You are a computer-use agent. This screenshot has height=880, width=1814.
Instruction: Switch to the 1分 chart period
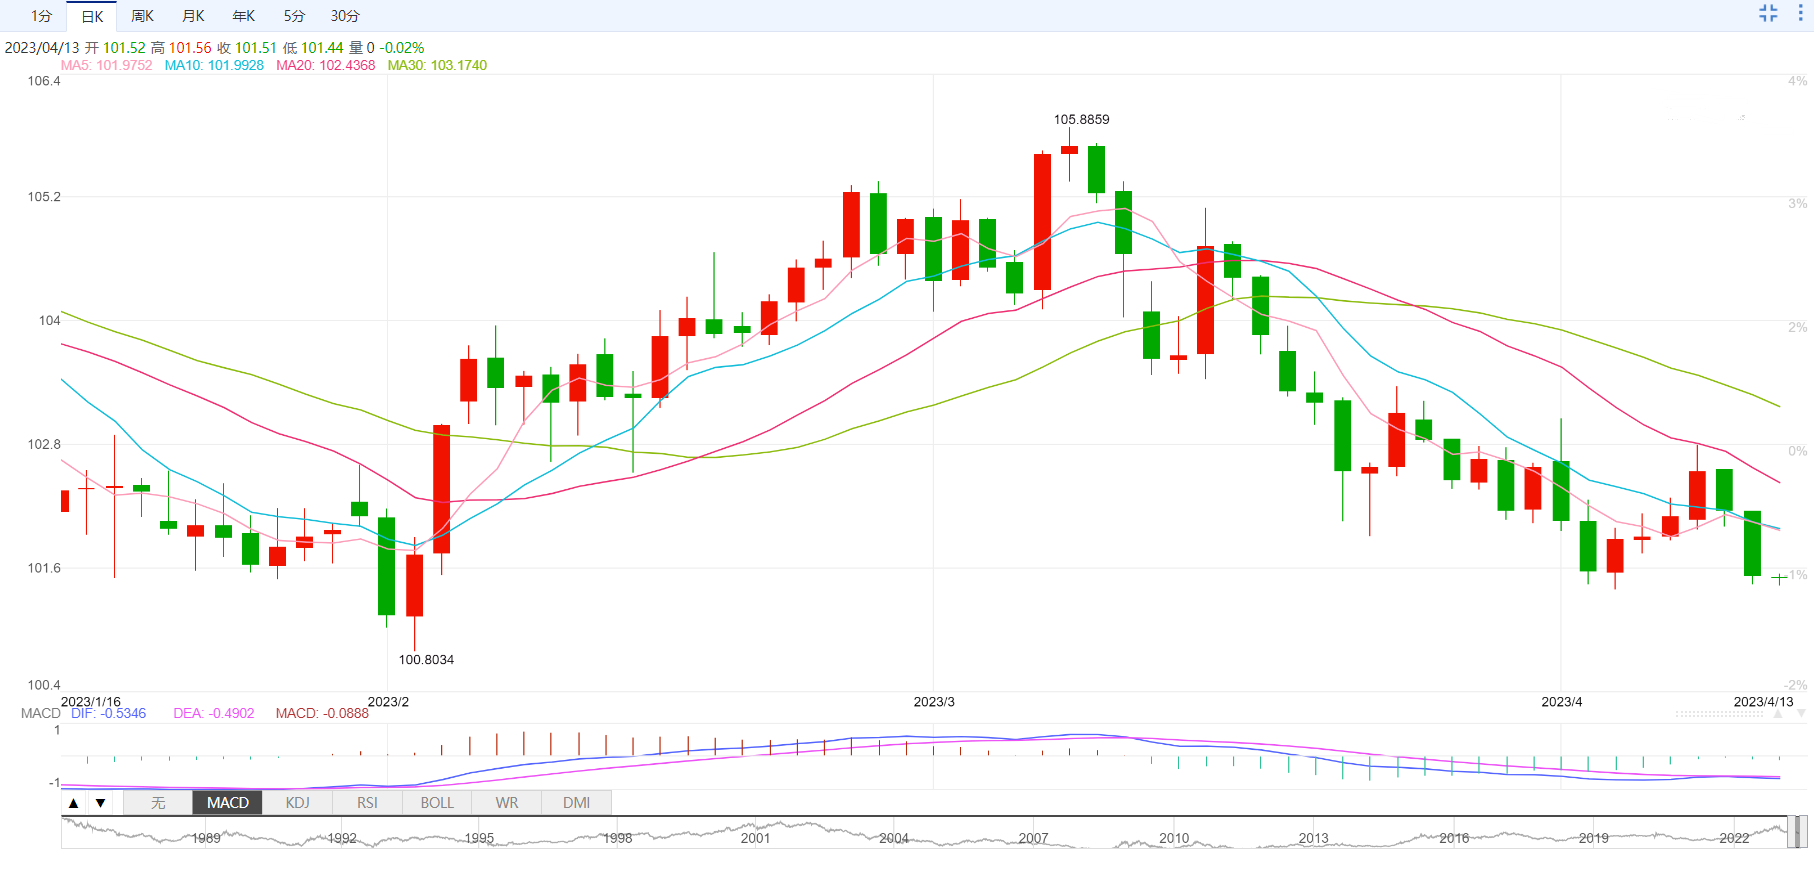tap(41, 16)
